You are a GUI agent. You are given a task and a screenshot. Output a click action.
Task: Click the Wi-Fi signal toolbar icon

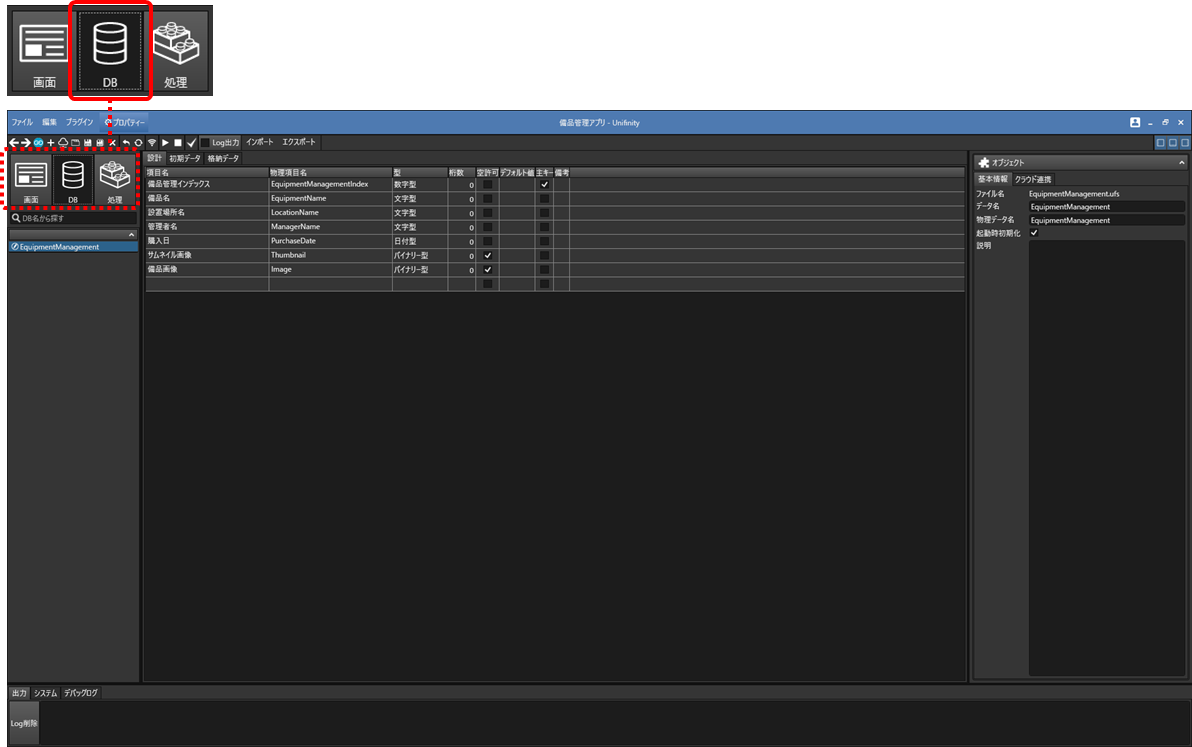[x=152, y=142]
